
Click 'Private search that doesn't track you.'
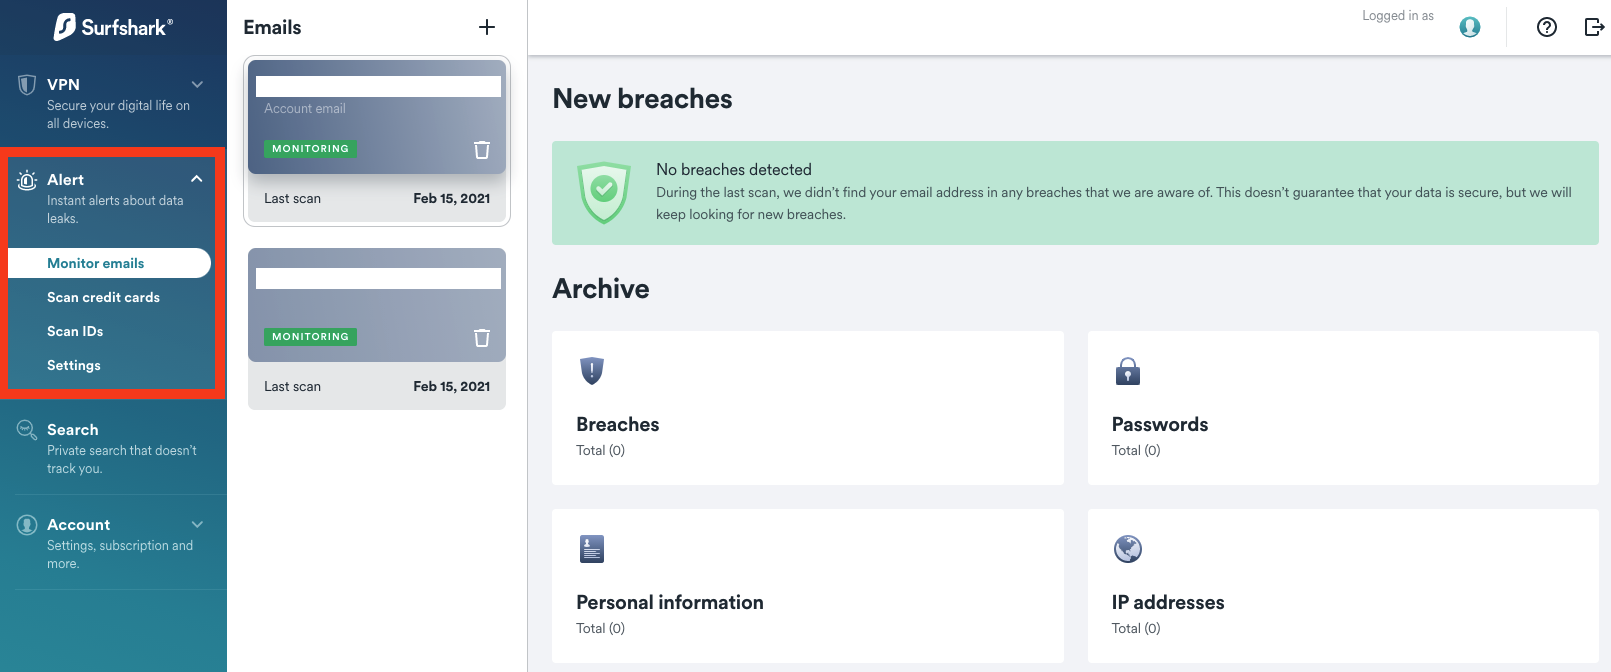pos(122,460)
